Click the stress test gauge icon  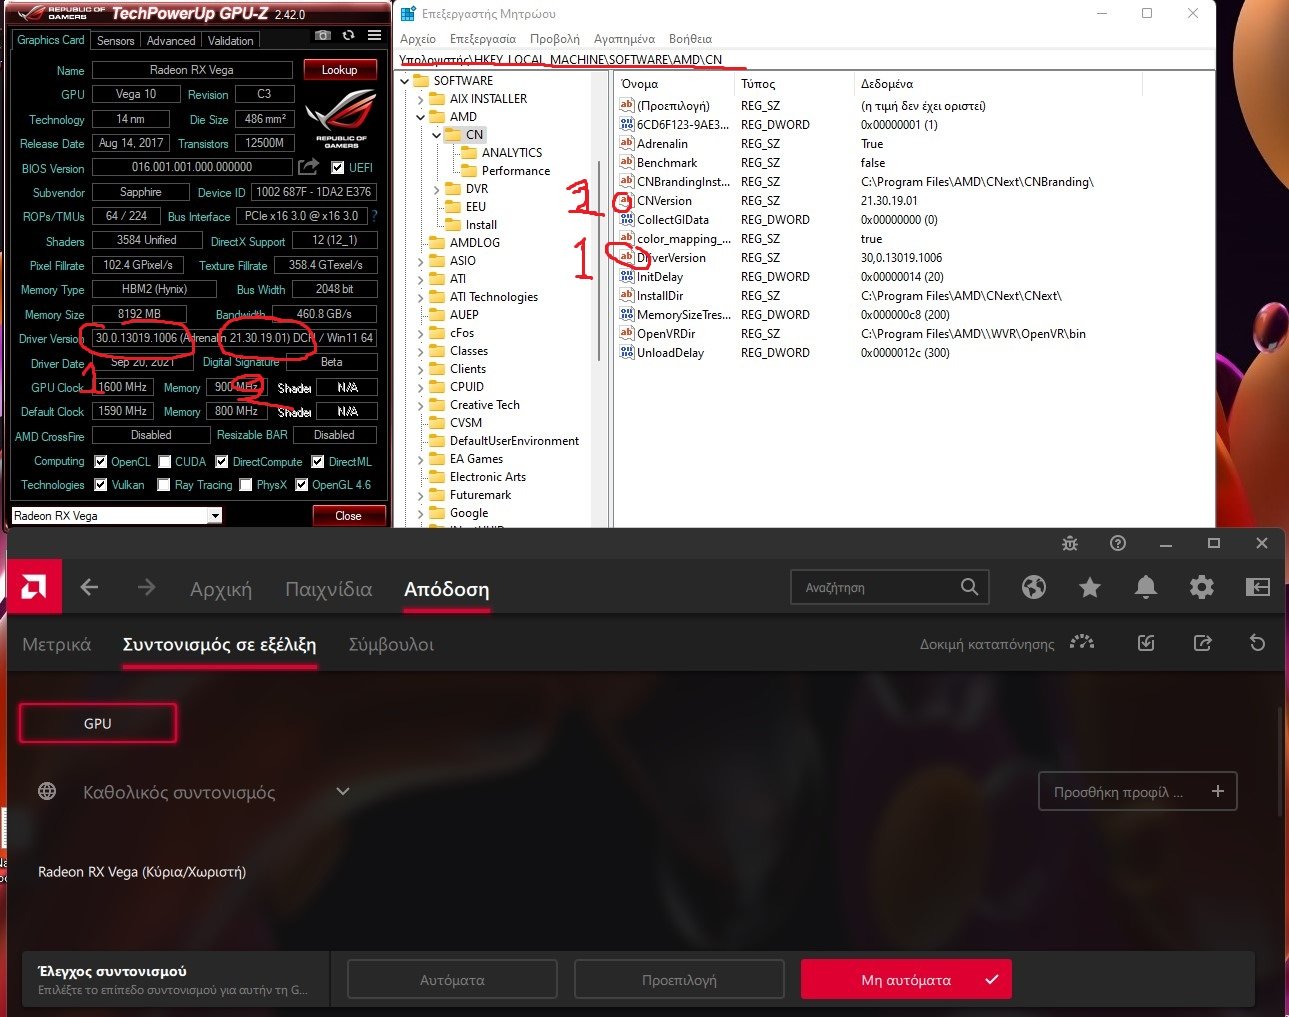click(x=1081, y=642)
